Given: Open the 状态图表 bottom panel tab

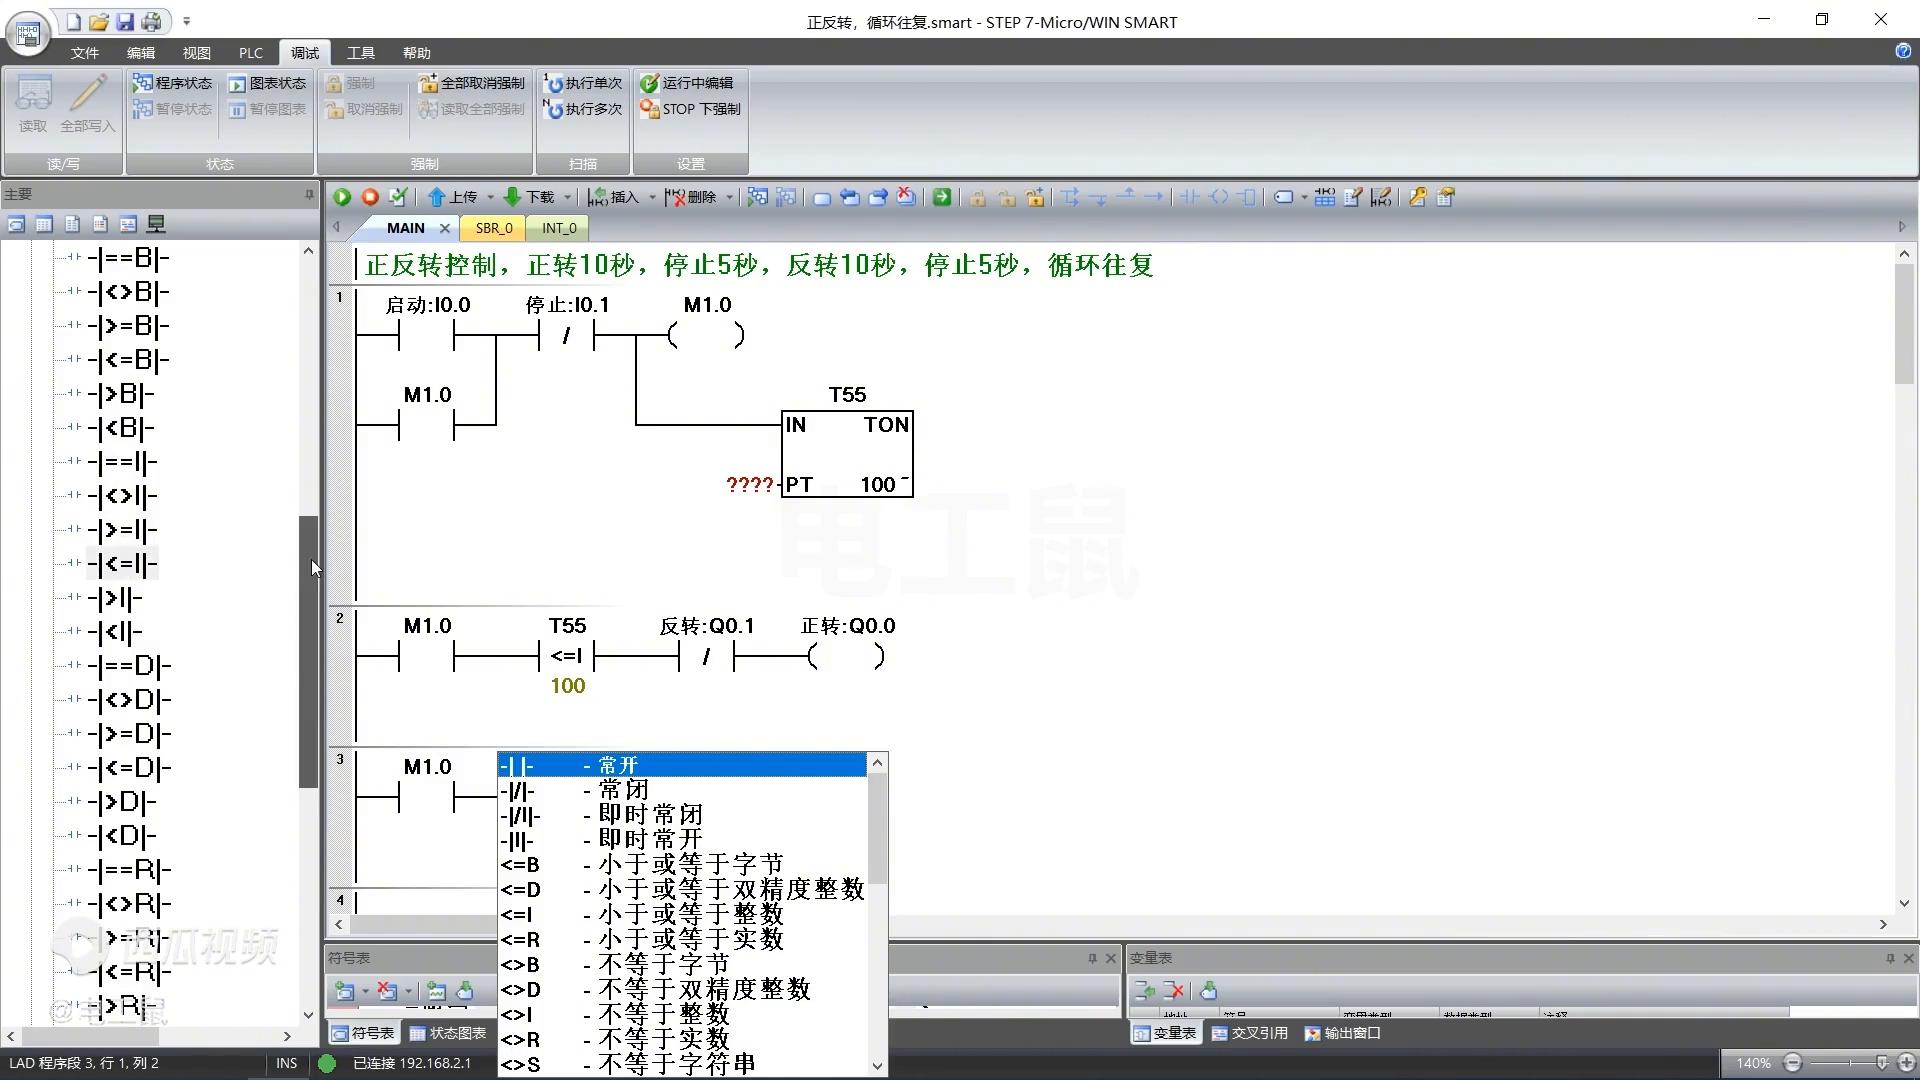Looking at the screenshot, I should click(x=447, y=1033).
